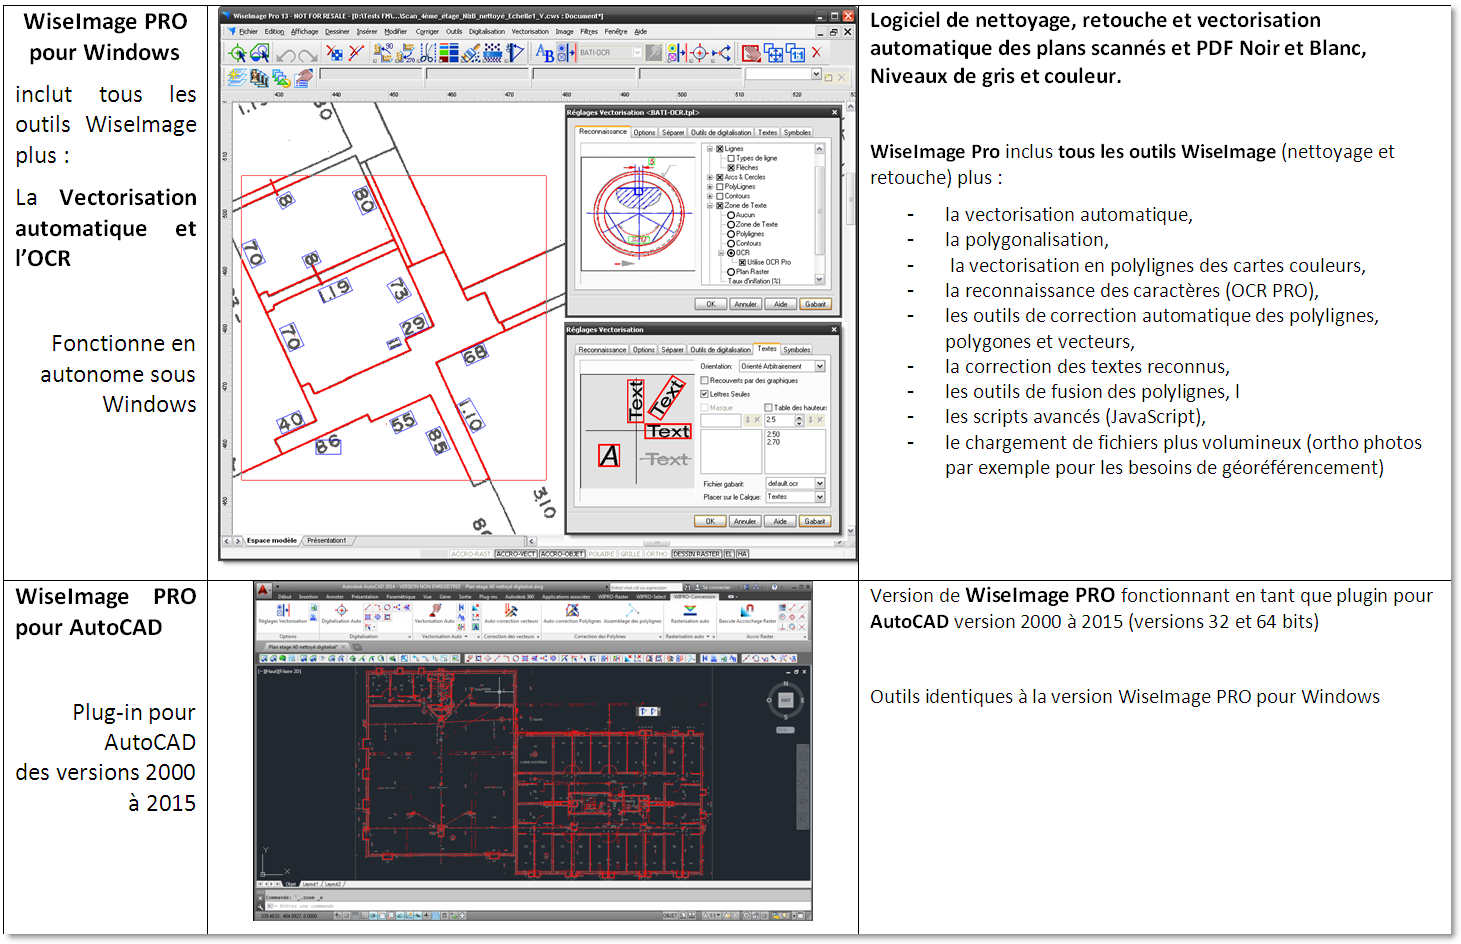Click the scissors cut raster tool icon
1461x944 pixels.
(x=426, y=53)
